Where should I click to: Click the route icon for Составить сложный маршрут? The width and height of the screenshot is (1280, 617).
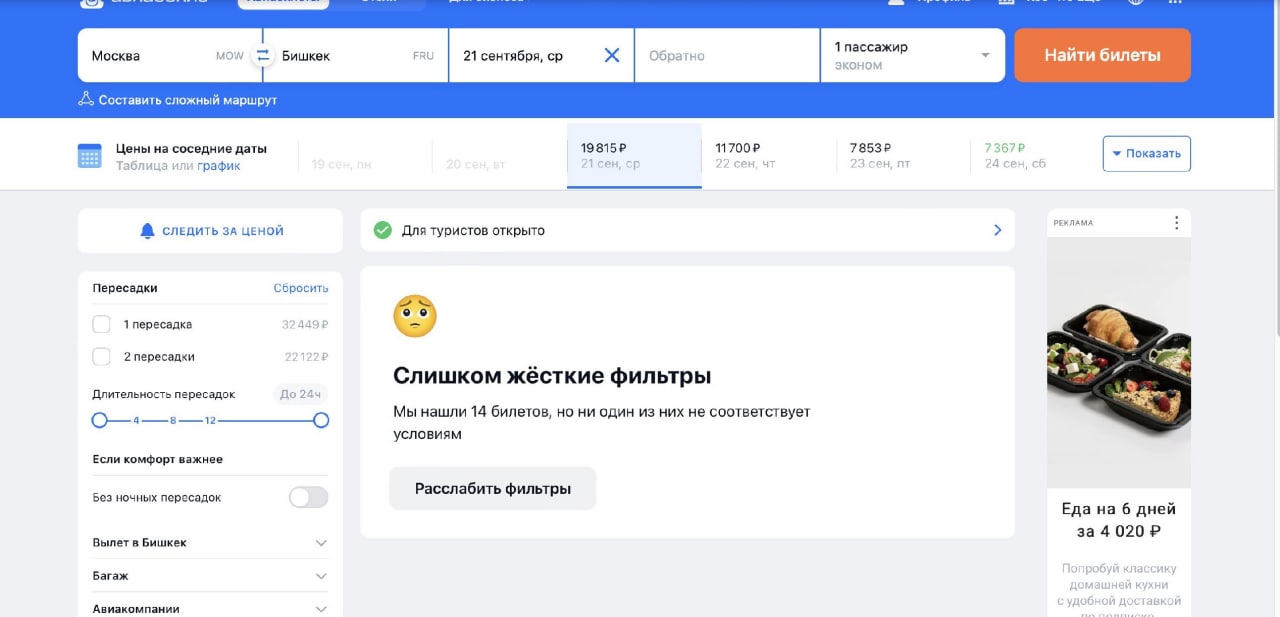86,99
